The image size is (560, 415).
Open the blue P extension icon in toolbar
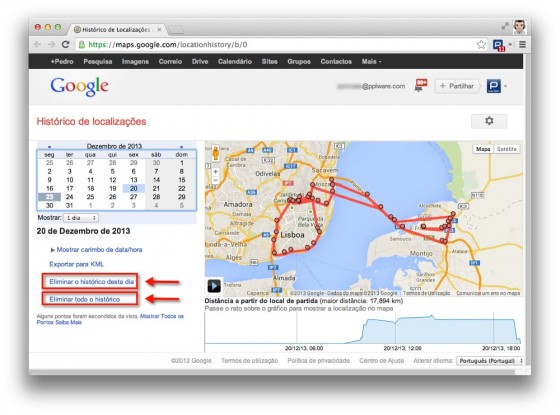click(x=499, y=45)
